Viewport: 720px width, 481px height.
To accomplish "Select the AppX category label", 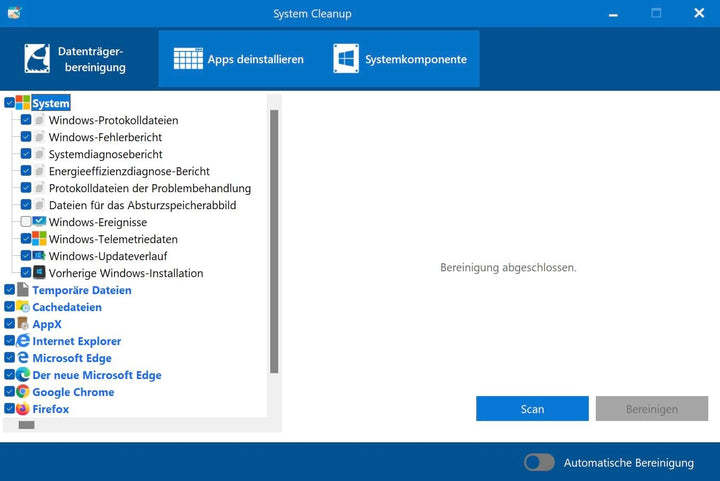I will (x=47, y=324).
